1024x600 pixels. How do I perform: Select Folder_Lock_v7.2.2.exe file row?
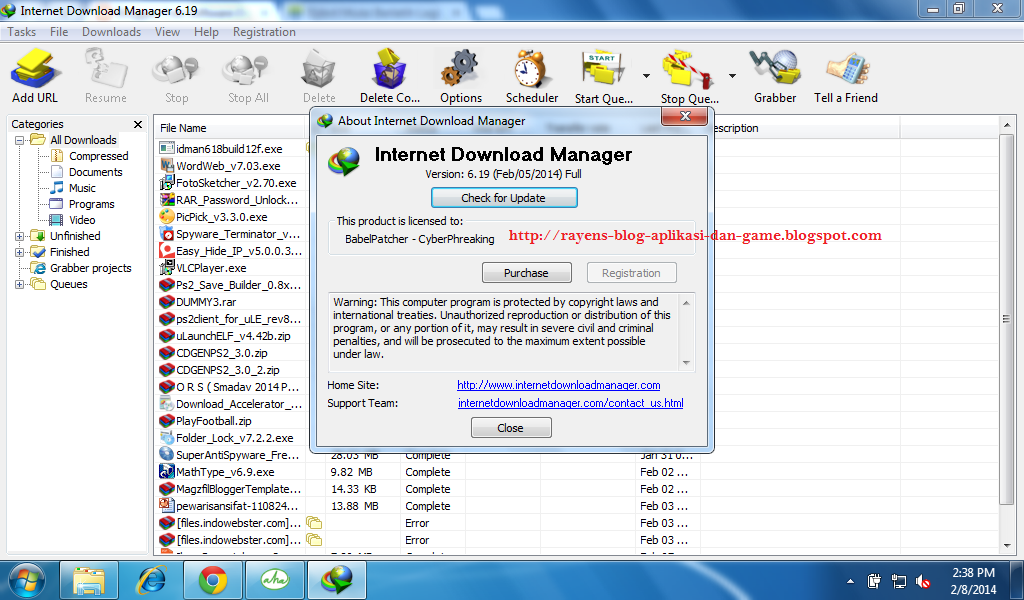click(x=234, y=438)
